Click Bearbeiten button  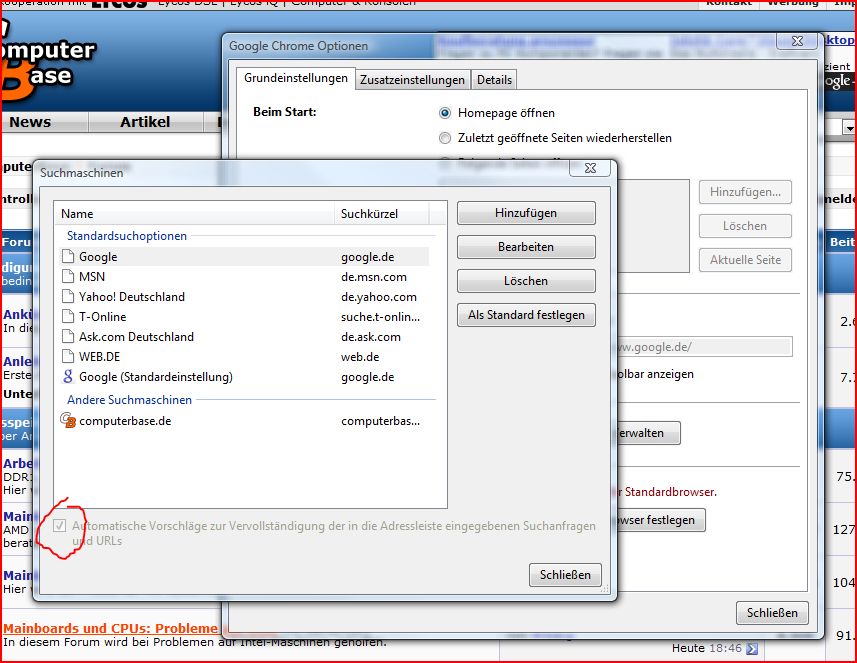point(526,247)
